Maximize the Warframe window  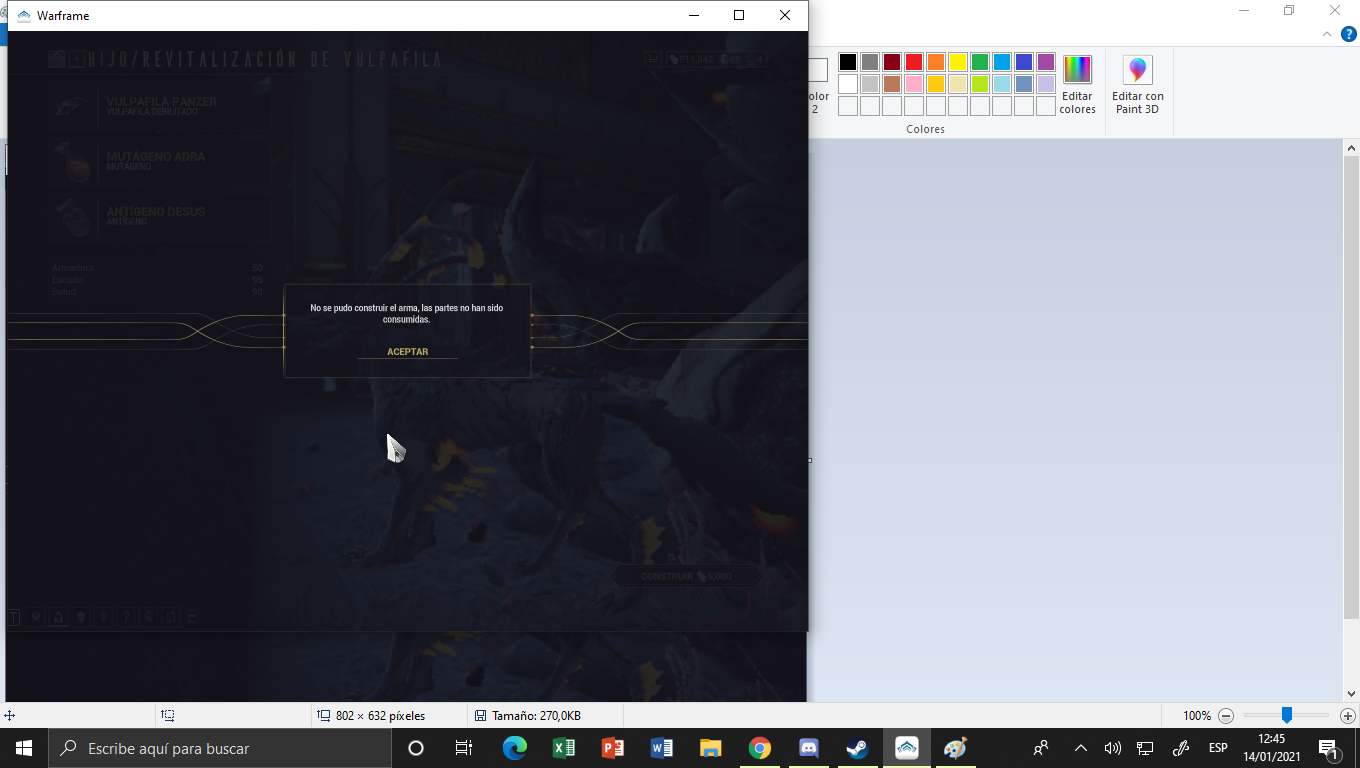[x=739, y=15]
